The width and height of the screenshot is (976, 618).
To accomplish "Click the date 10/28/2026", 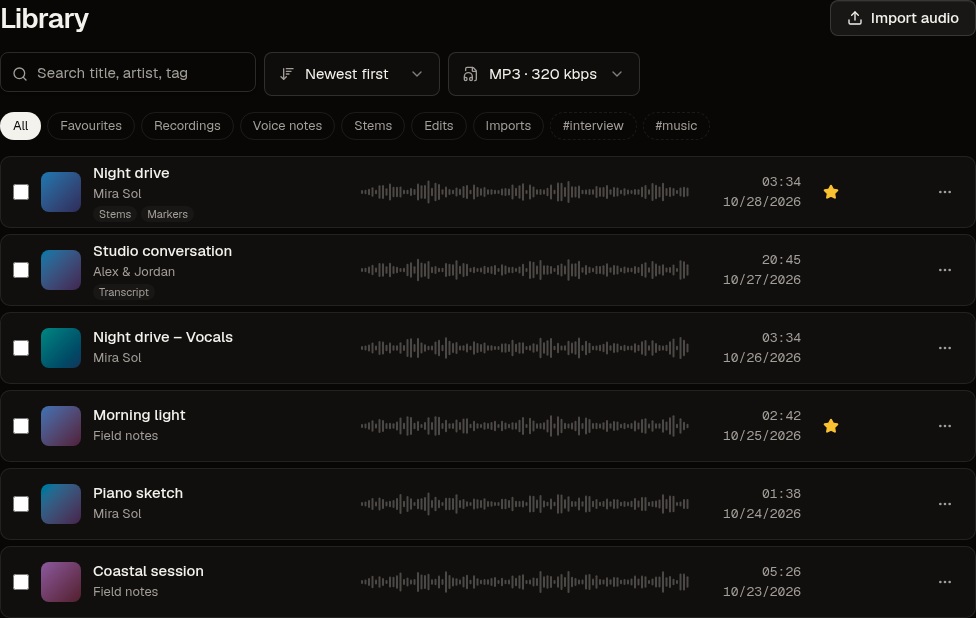I will (x=762, y=202).
